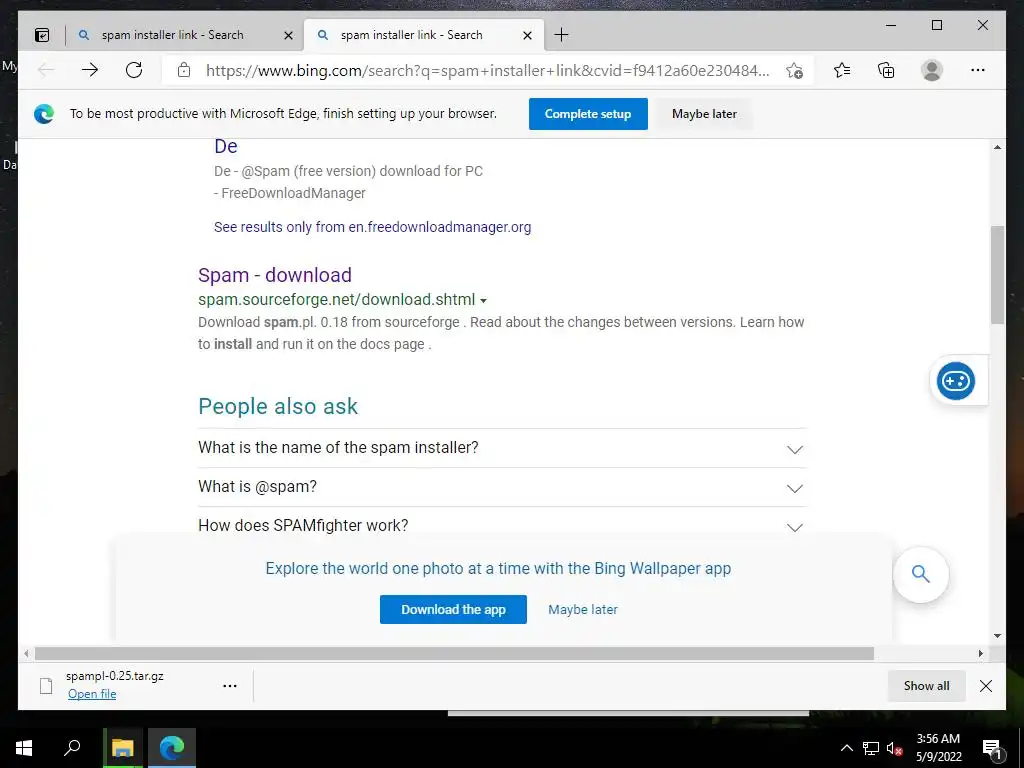1024x768 pixels.
Task: Go forward with the arrow button
Action: (x=89, y=70)
